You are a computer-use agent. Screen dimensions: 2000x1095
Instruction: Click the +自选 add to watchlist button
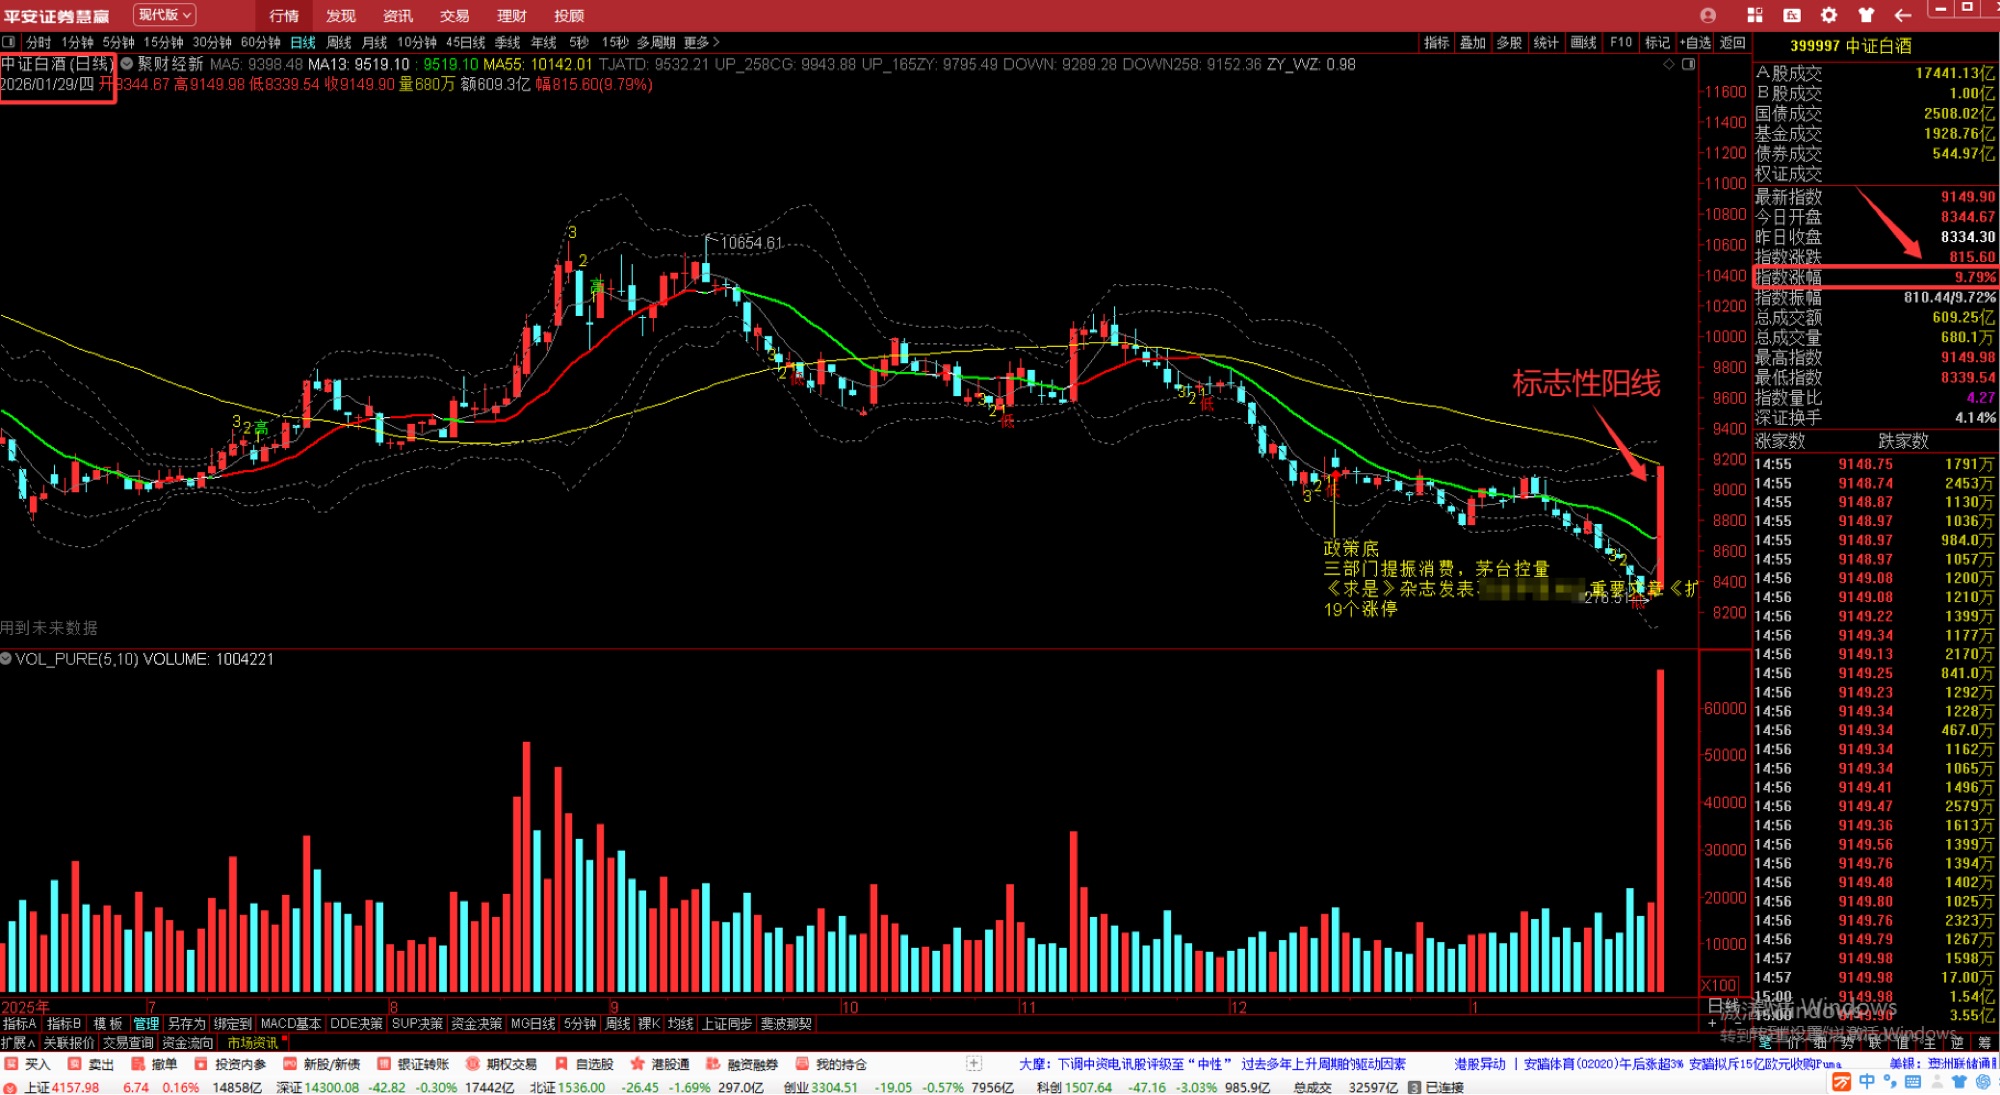click(x=1695, y=42)
